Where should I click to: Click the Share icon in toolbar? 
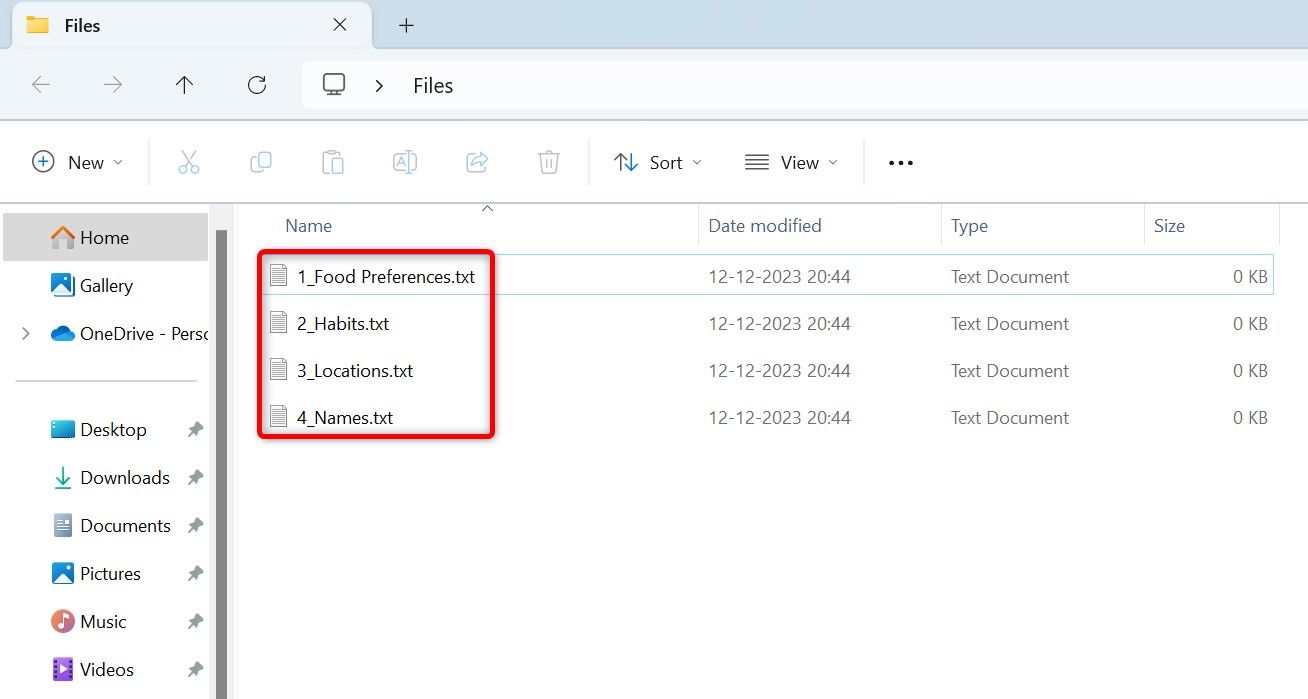click(477, 162)
